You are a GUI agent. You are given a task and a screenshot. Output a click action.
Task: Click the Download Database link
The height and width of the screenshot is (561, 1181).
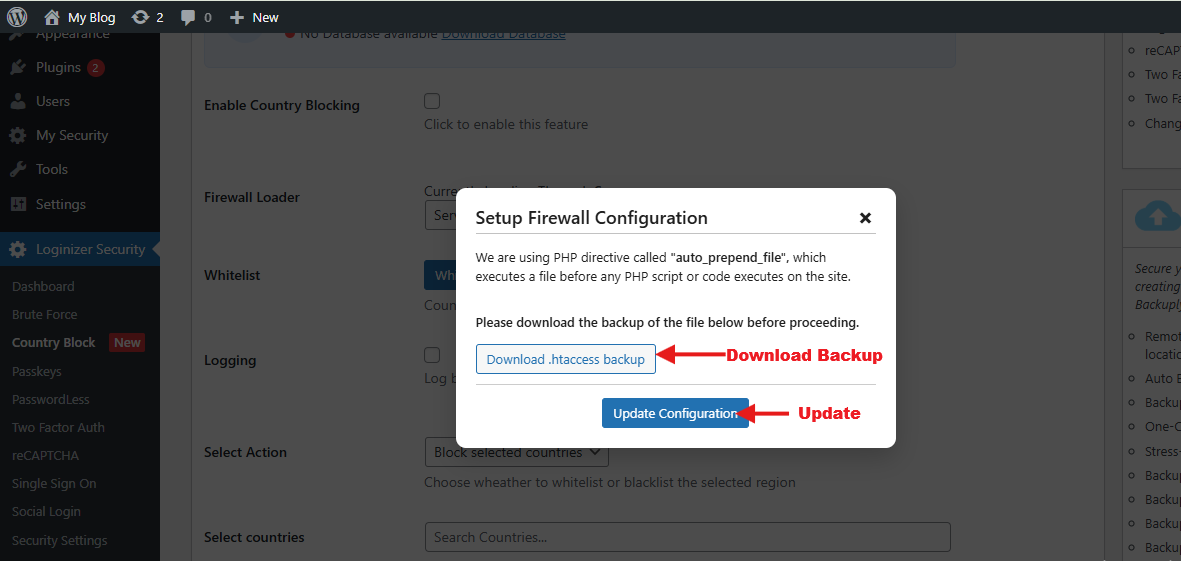pyautogui.click(x=503, y=34)
